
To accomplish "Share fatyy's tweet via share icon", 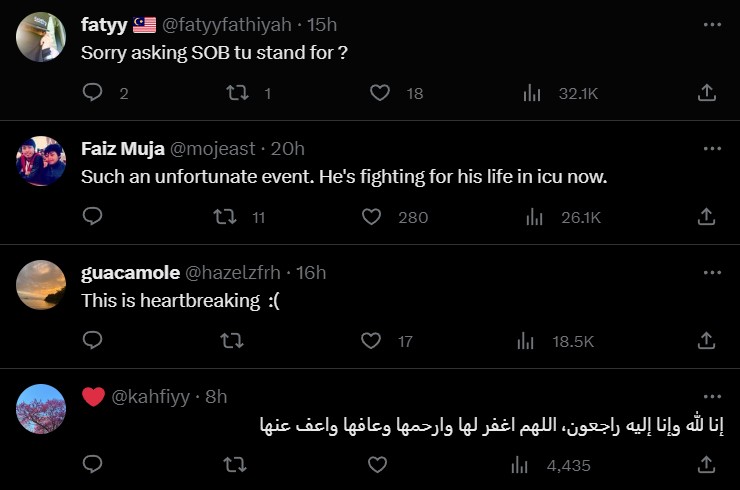I will click(706, 93).
